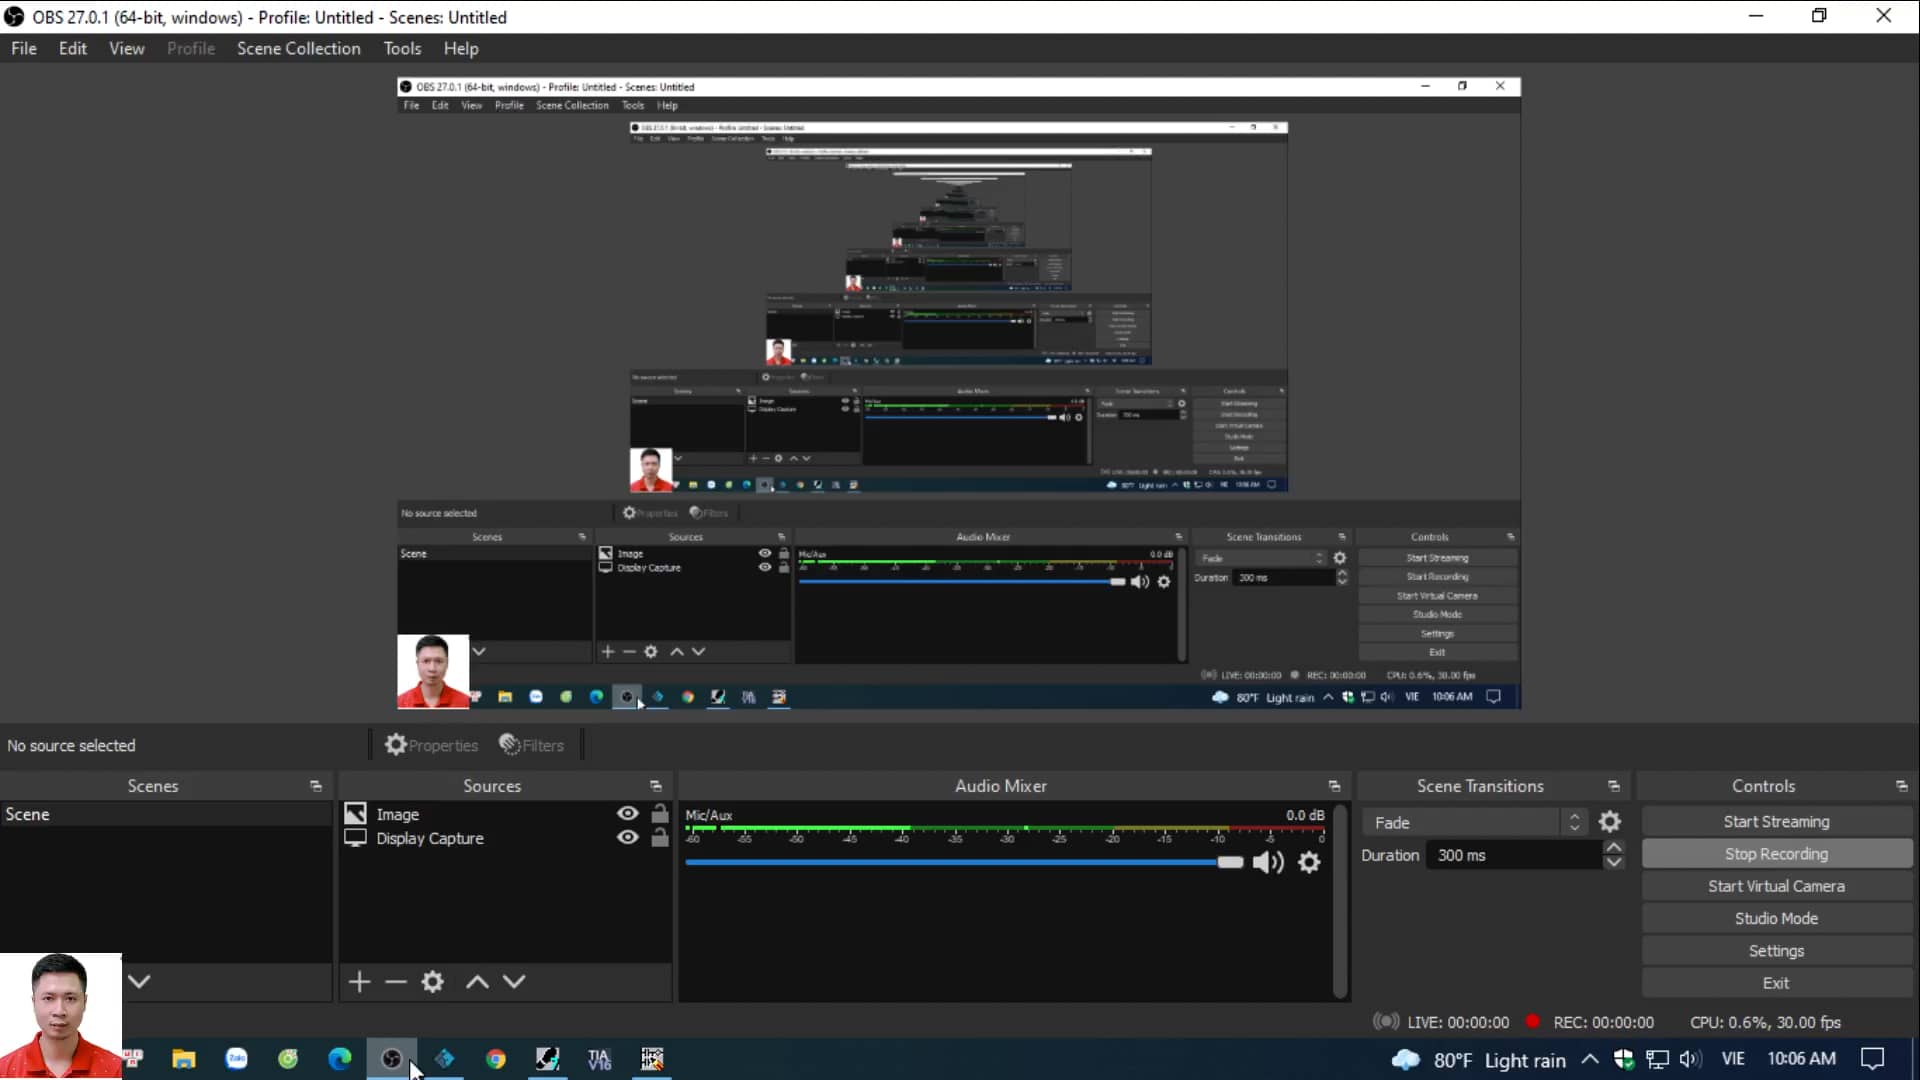Move the selected source down
Image resolution: width=1920 pixels, height=1080 pixels.
tap(514, 982)
